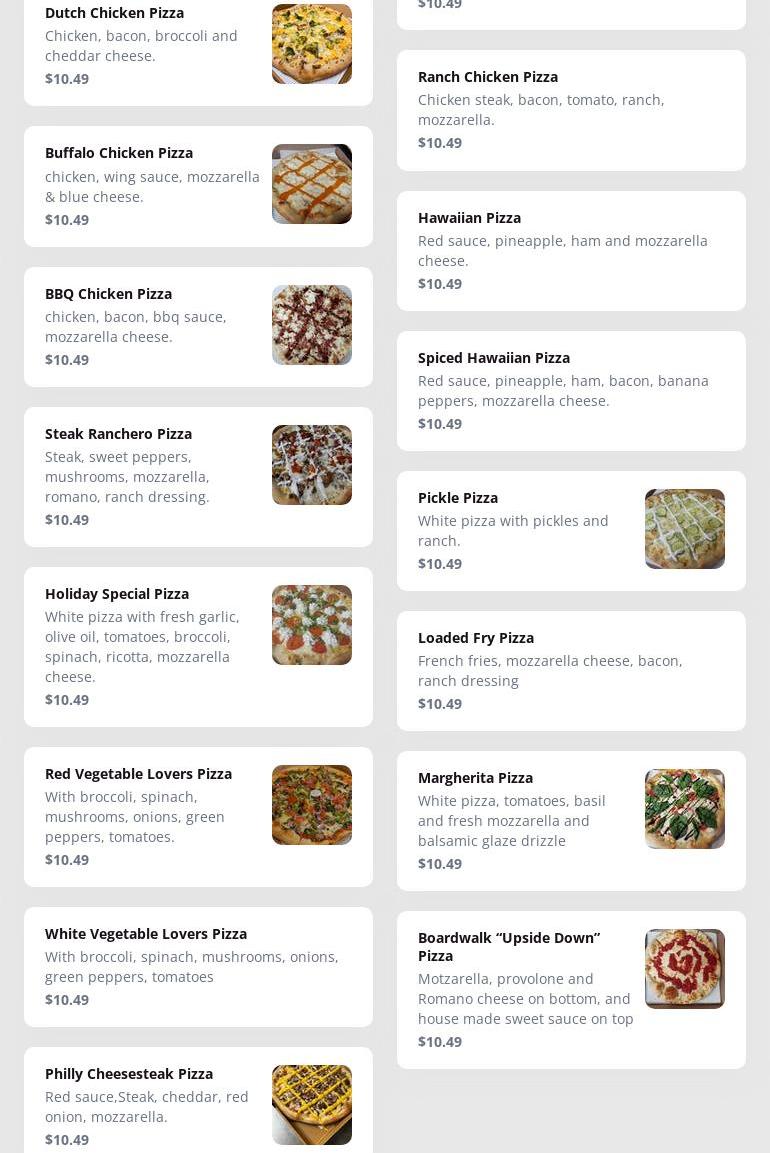Select the White Vegetable Lovers Pizza title
Screen dimensions: 770x1153
146,934
